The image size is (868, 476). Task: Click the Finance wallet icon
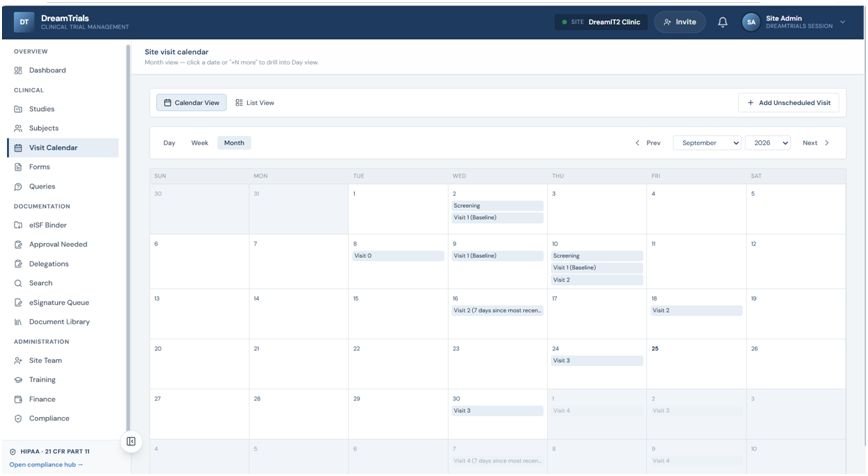coord(18,400)
